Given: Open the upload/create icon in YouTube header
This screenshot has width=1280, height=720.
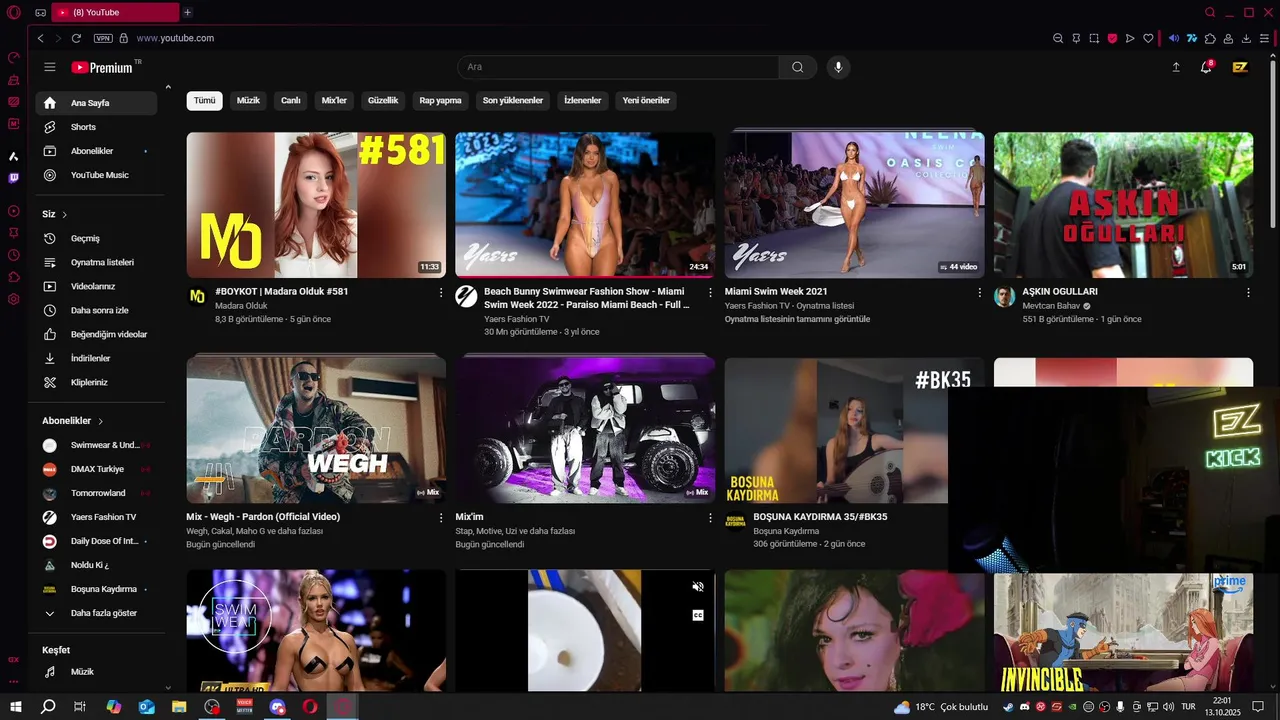Looking at the screenshot, I should pos(1176,67).
